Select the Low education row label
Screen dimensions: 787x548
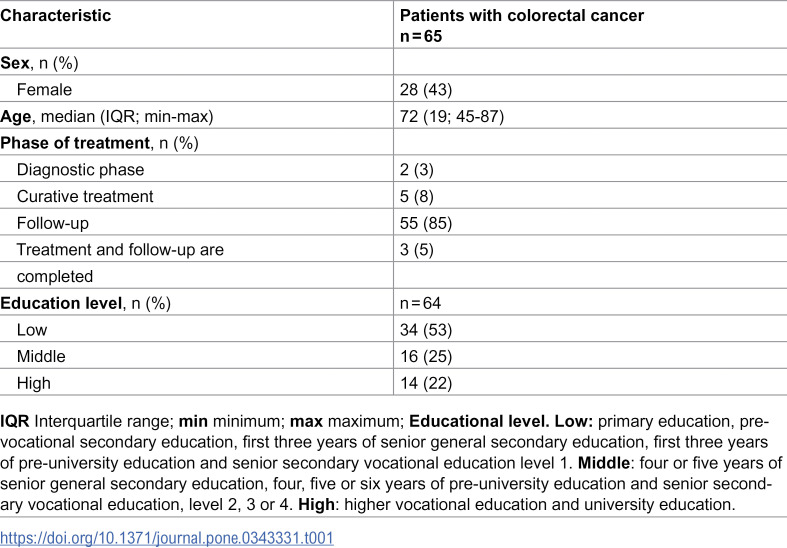point(32,330)
